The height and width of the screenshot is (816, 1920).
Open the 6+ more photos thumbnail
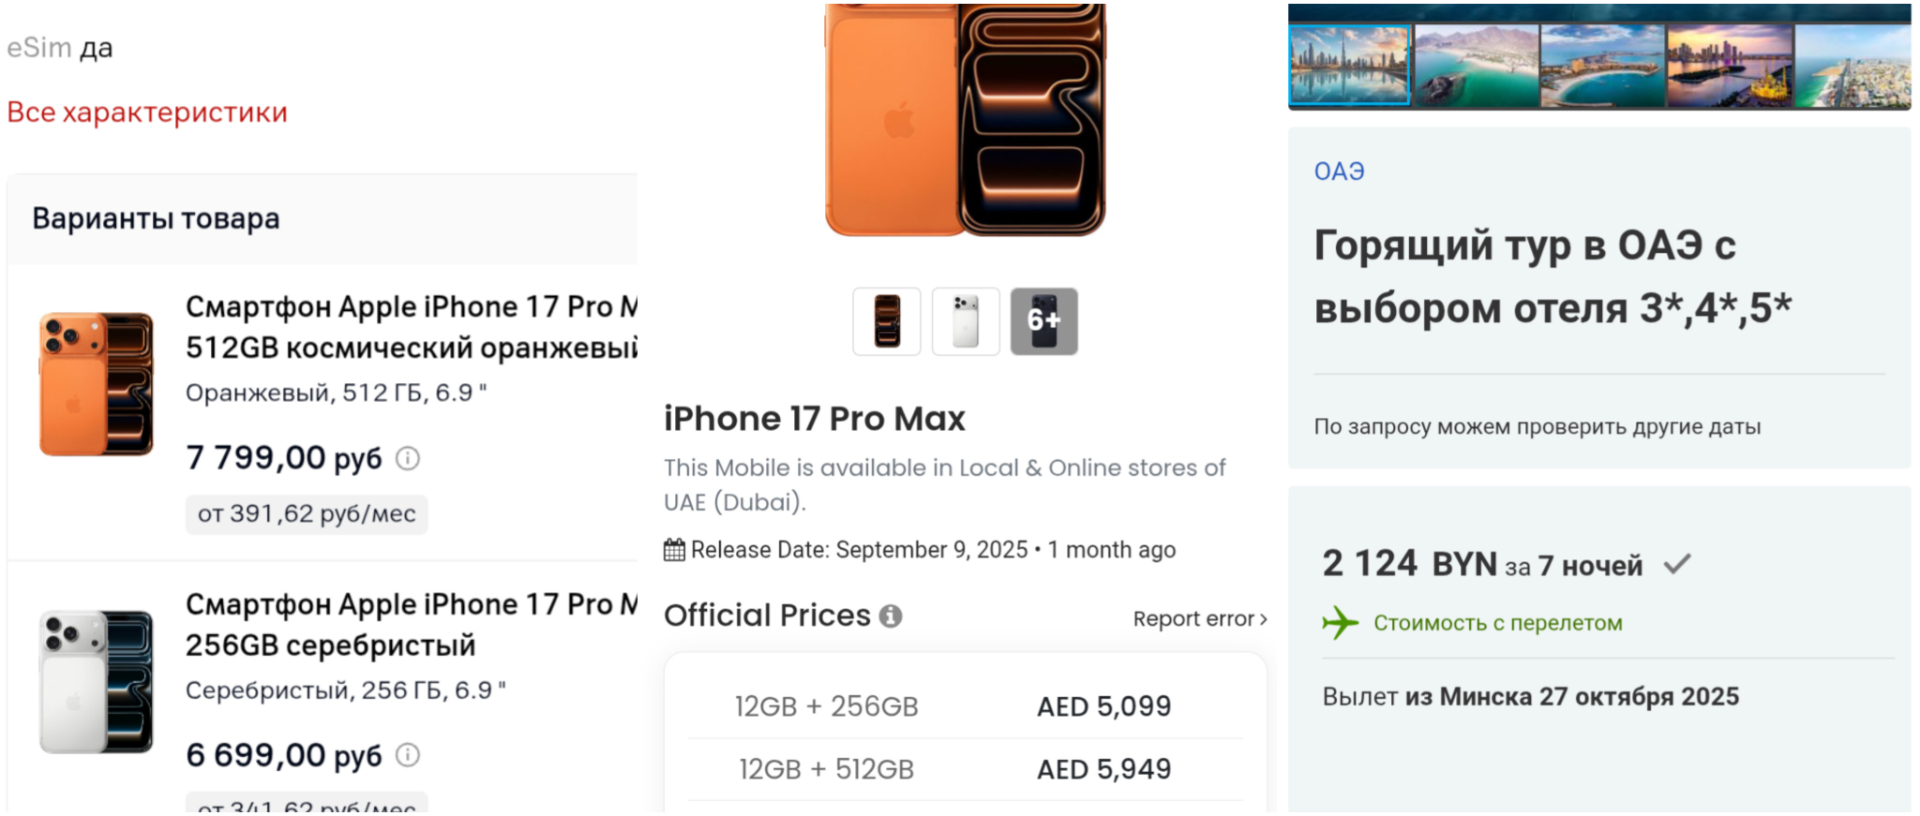point(1044,321)
